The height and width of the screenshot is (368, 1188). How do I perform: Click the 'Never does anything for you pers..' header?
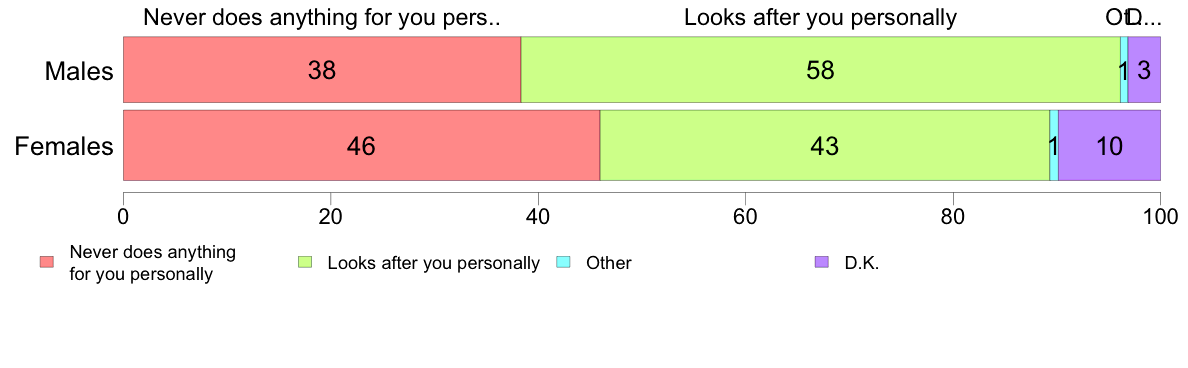(322, 17)
